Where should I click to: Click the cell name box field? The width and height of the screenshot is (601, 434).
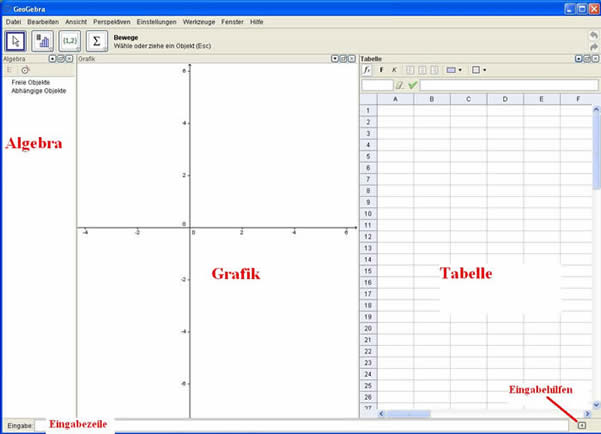(x=377, y=85)
